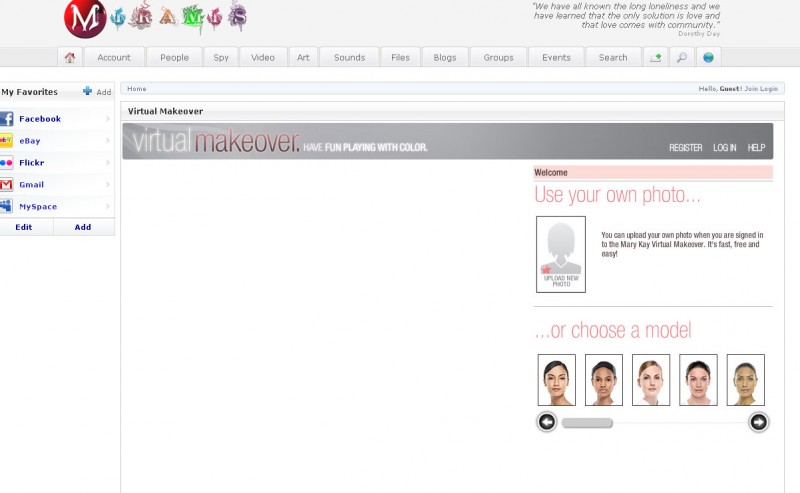The height and width of the screenshot is (493, 800).
Task: Expand the eBay favorite chevron
Action: point(108,140)
